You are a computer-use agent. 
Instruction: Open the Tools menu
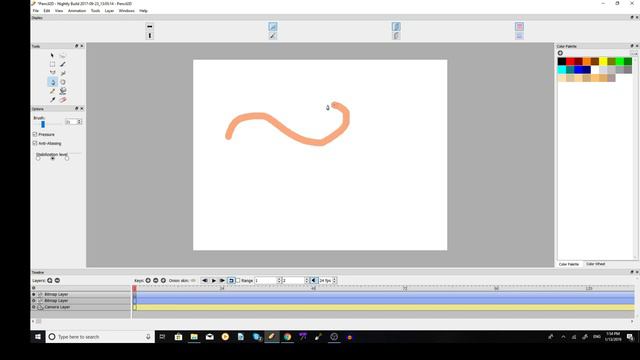(95, 11)
